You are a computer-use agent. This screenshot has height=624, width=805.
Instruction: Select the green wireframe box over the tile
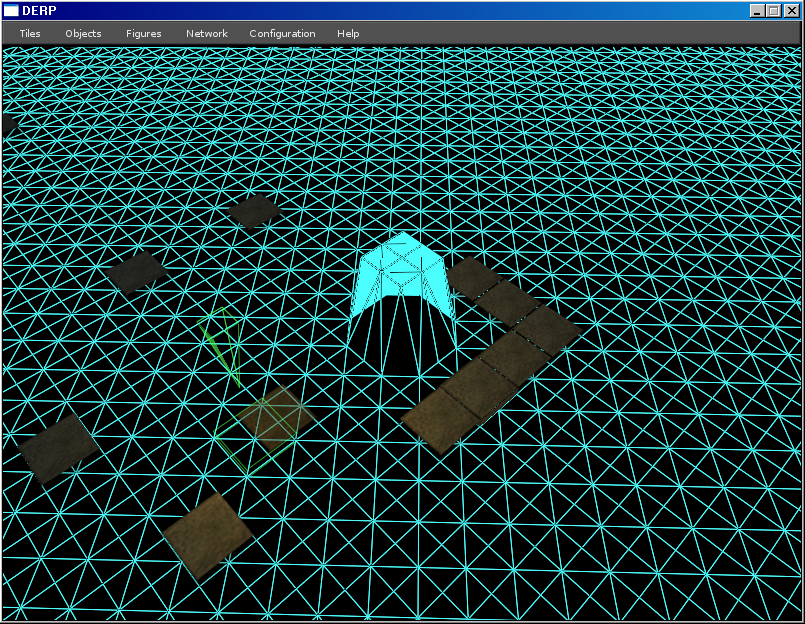tap(257, 436)
